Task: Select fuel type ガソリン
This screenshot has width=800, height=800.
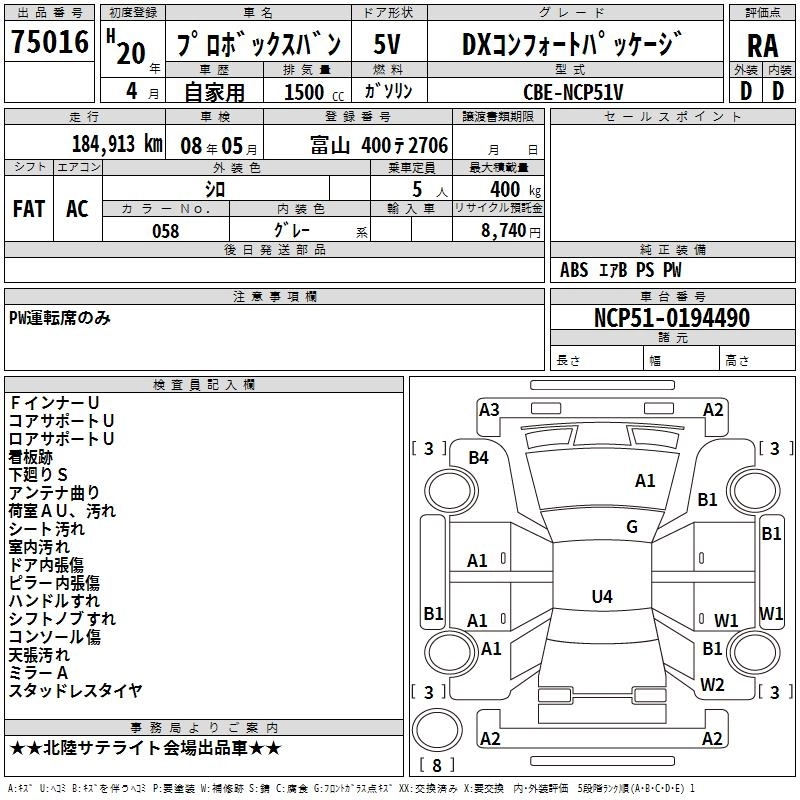Action: [x=388, y=91]
